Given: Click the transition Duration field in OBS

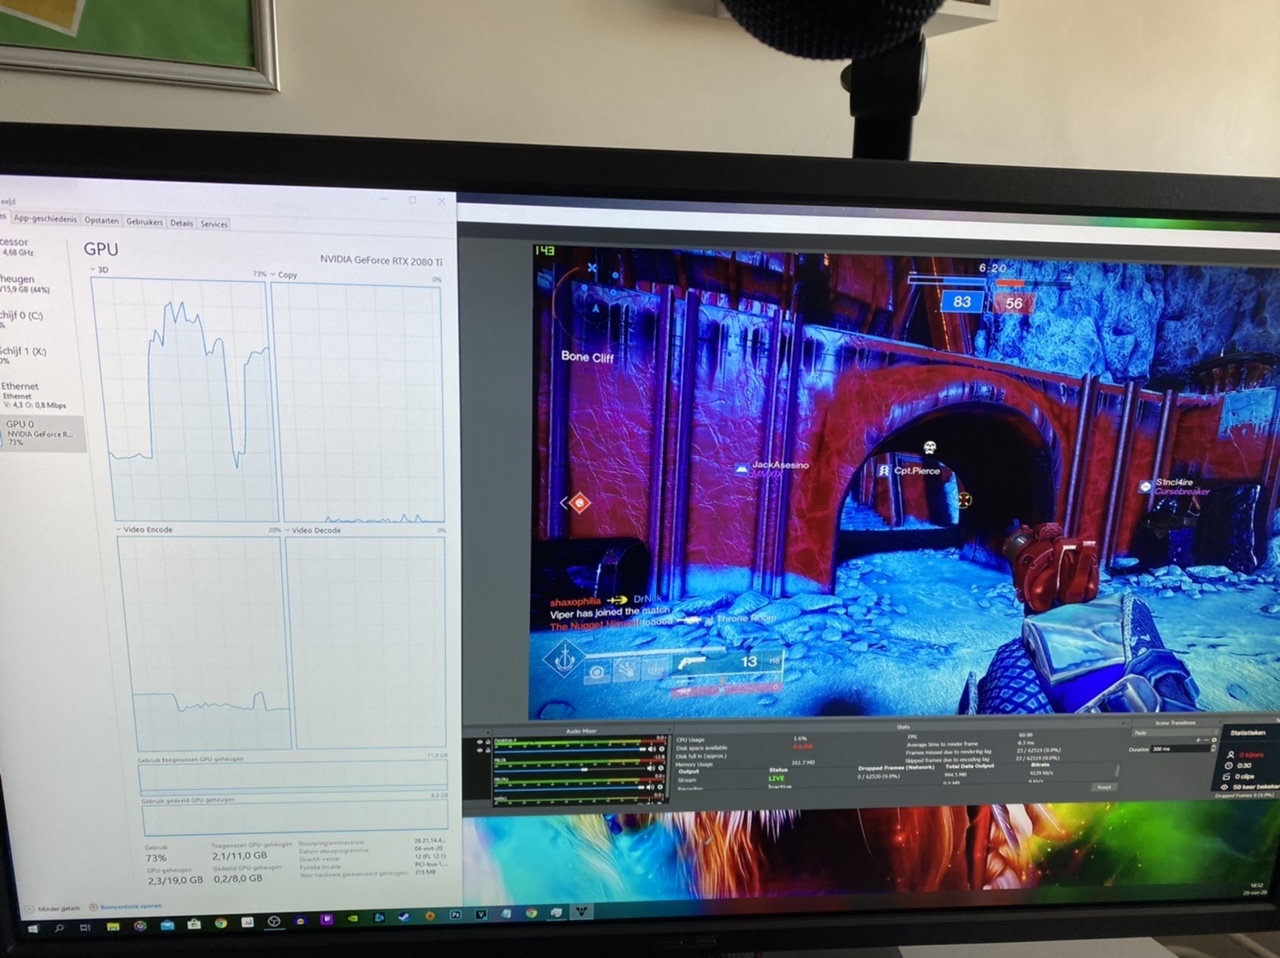Looking at the screenshot, I should click(x=1180, y=749).
